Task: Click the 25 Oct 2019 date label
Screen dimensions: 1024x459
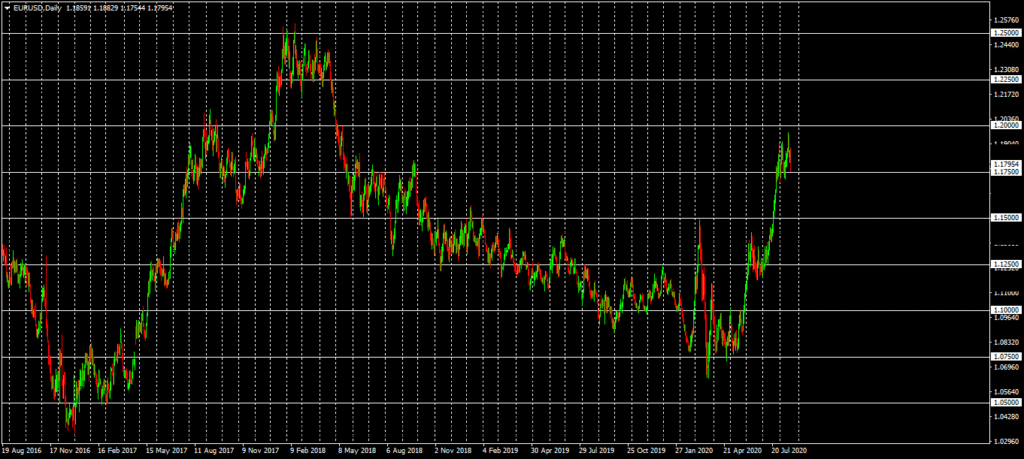Action: (647, 451)
